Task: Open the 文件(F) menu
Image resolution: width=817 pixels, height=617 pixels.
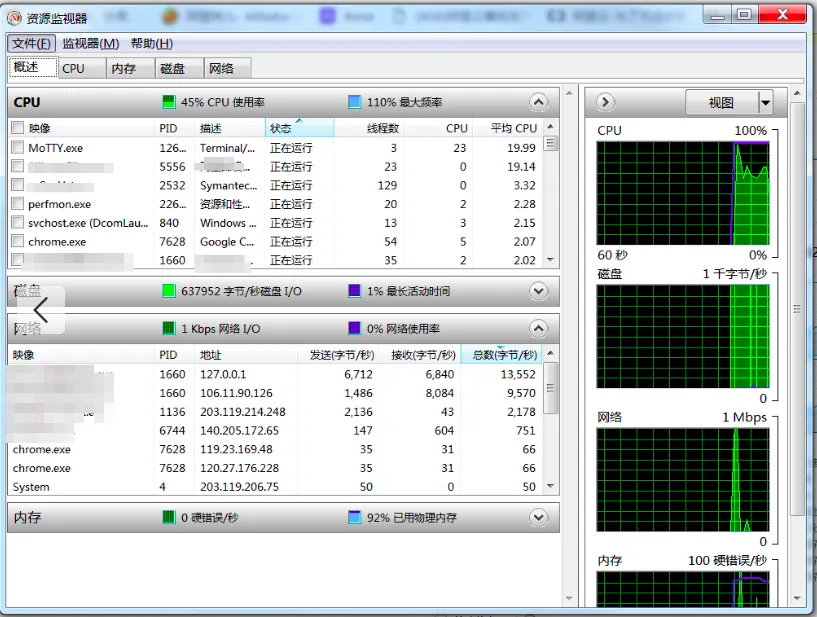Action: [x=31, y=43]
